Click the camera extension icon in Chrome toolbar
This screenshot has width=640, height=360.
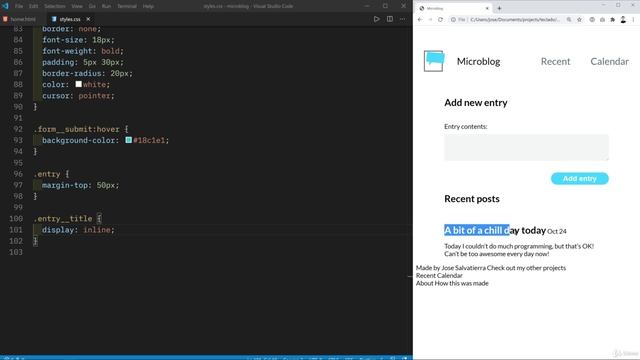602,20
